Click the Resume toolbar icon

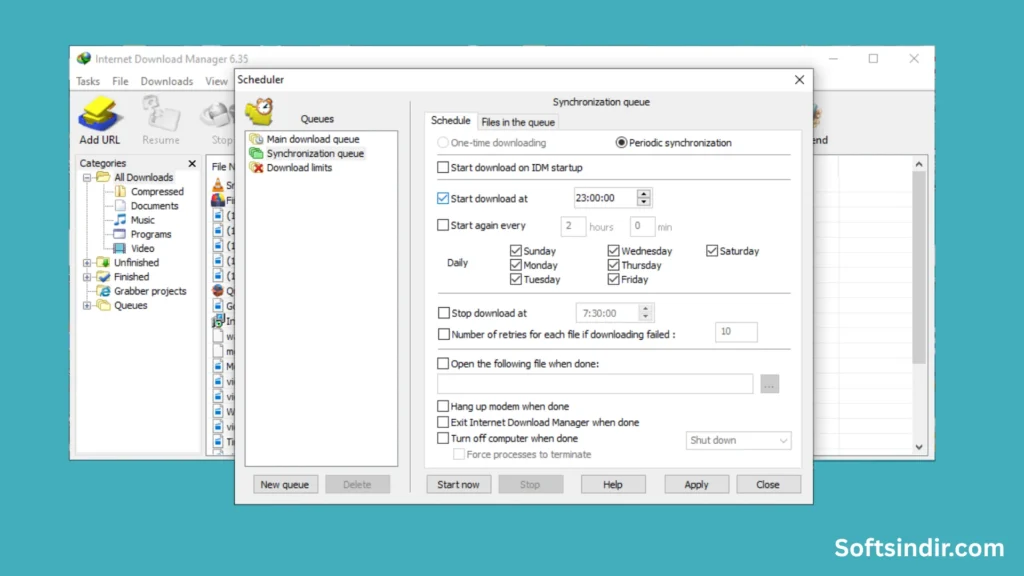tap(160, 119)
